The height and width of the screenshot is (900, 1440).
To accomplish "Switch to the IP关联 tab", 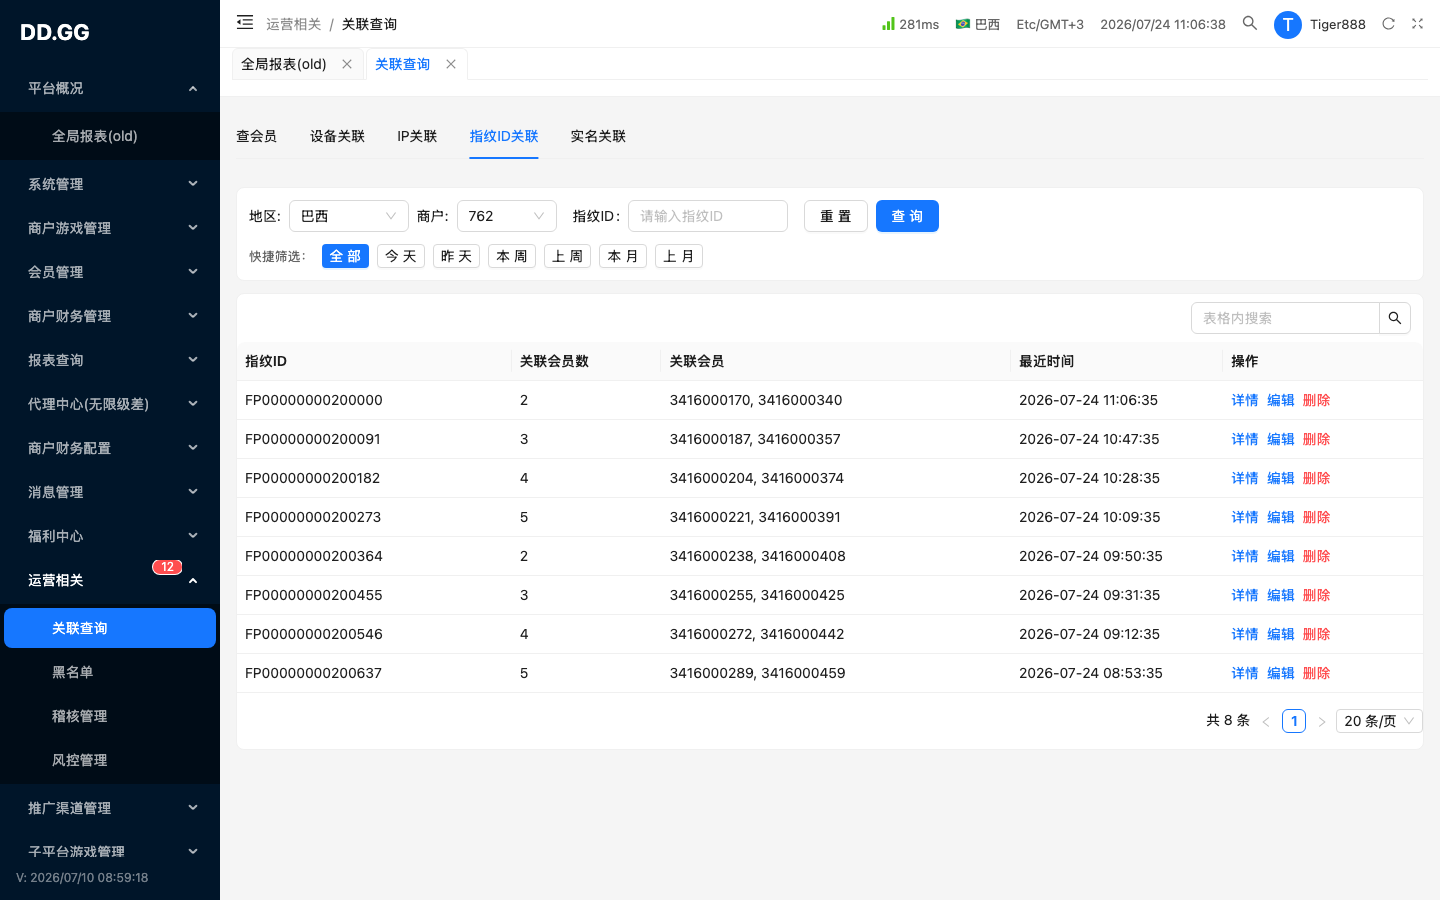I will tap(417, 136).
